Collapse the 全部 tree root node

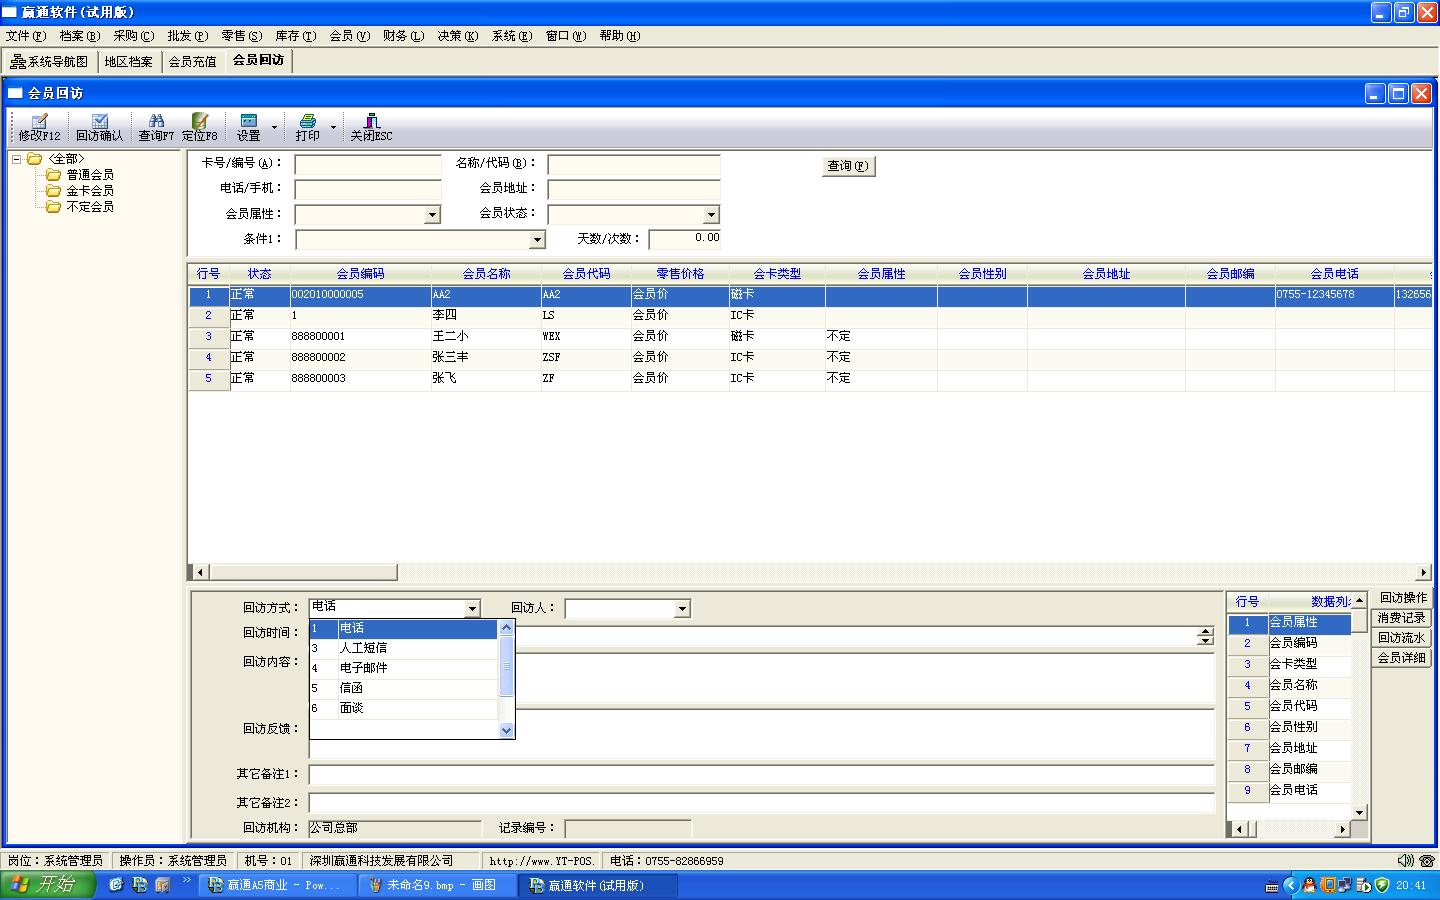[x=17, y=159]
